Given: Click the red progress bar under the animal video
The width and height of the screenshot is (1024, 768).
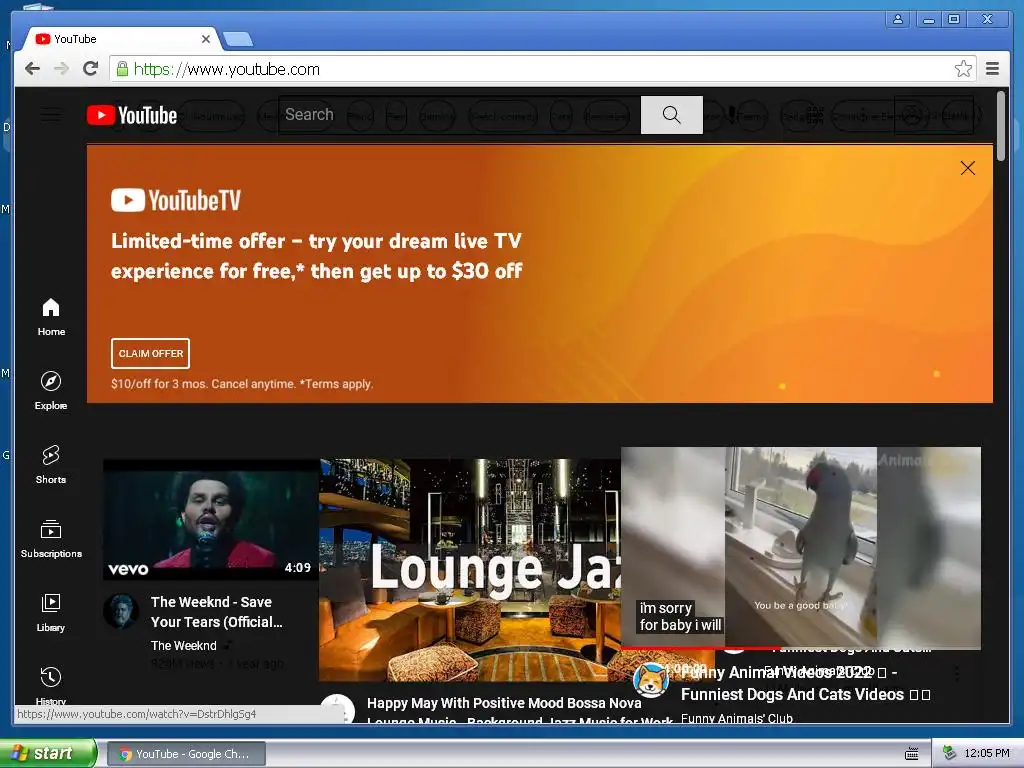Looking at the screenshot, I should pyautogui.click(x=700, y=648).
